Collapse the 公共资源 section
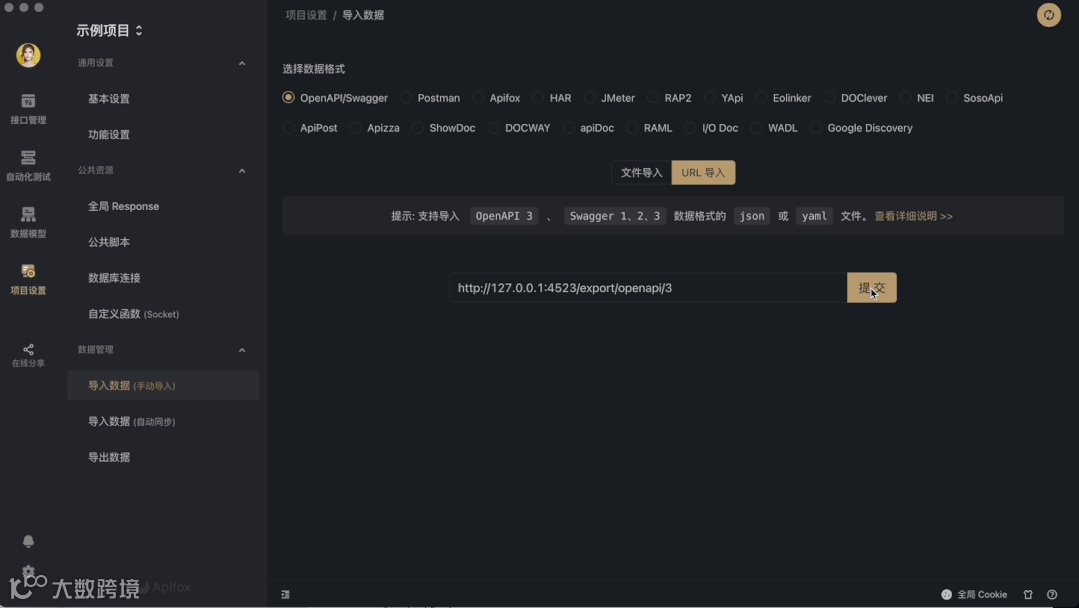The width and height of the screenshot is (1079, 608). 242,171
